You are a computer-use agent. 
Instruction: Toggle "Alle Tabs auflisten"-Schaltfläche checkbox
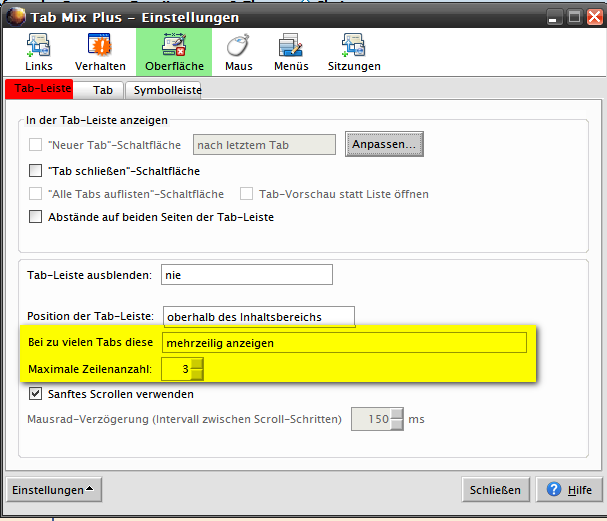35,194
